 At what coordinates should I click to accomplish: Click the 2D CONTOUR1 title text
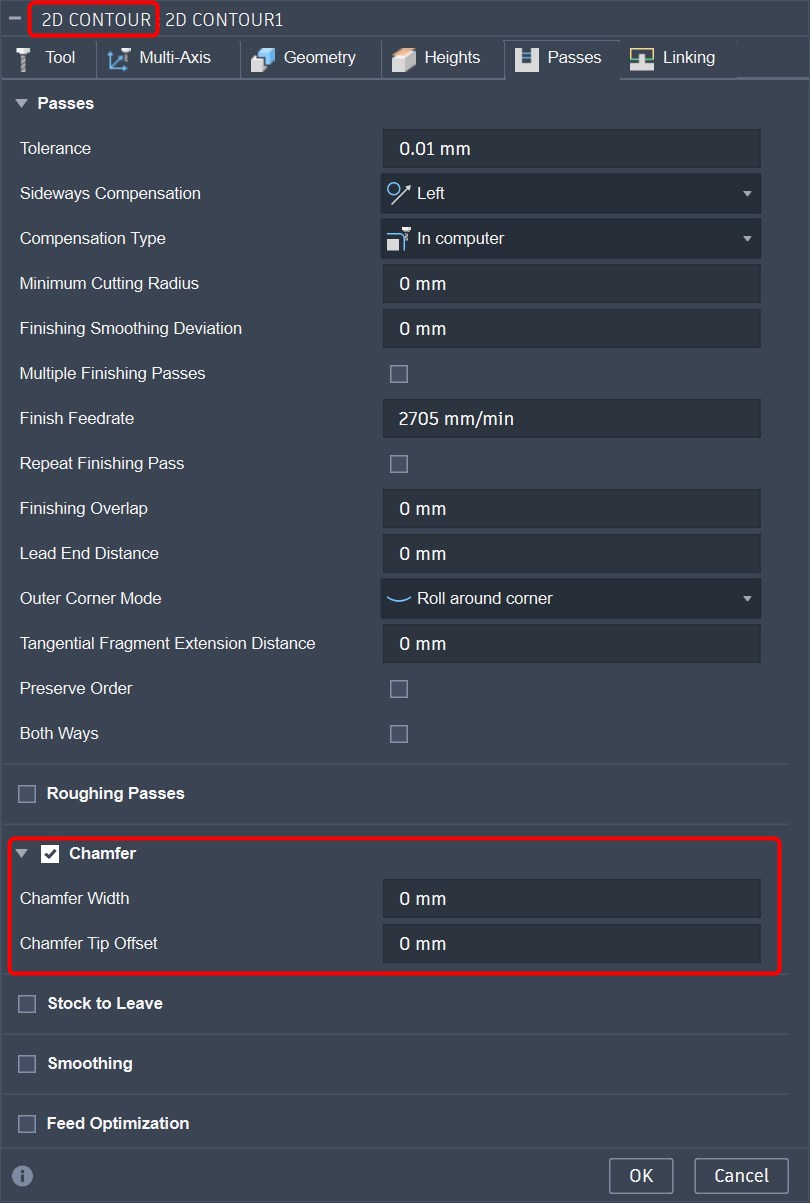point(224,19)
